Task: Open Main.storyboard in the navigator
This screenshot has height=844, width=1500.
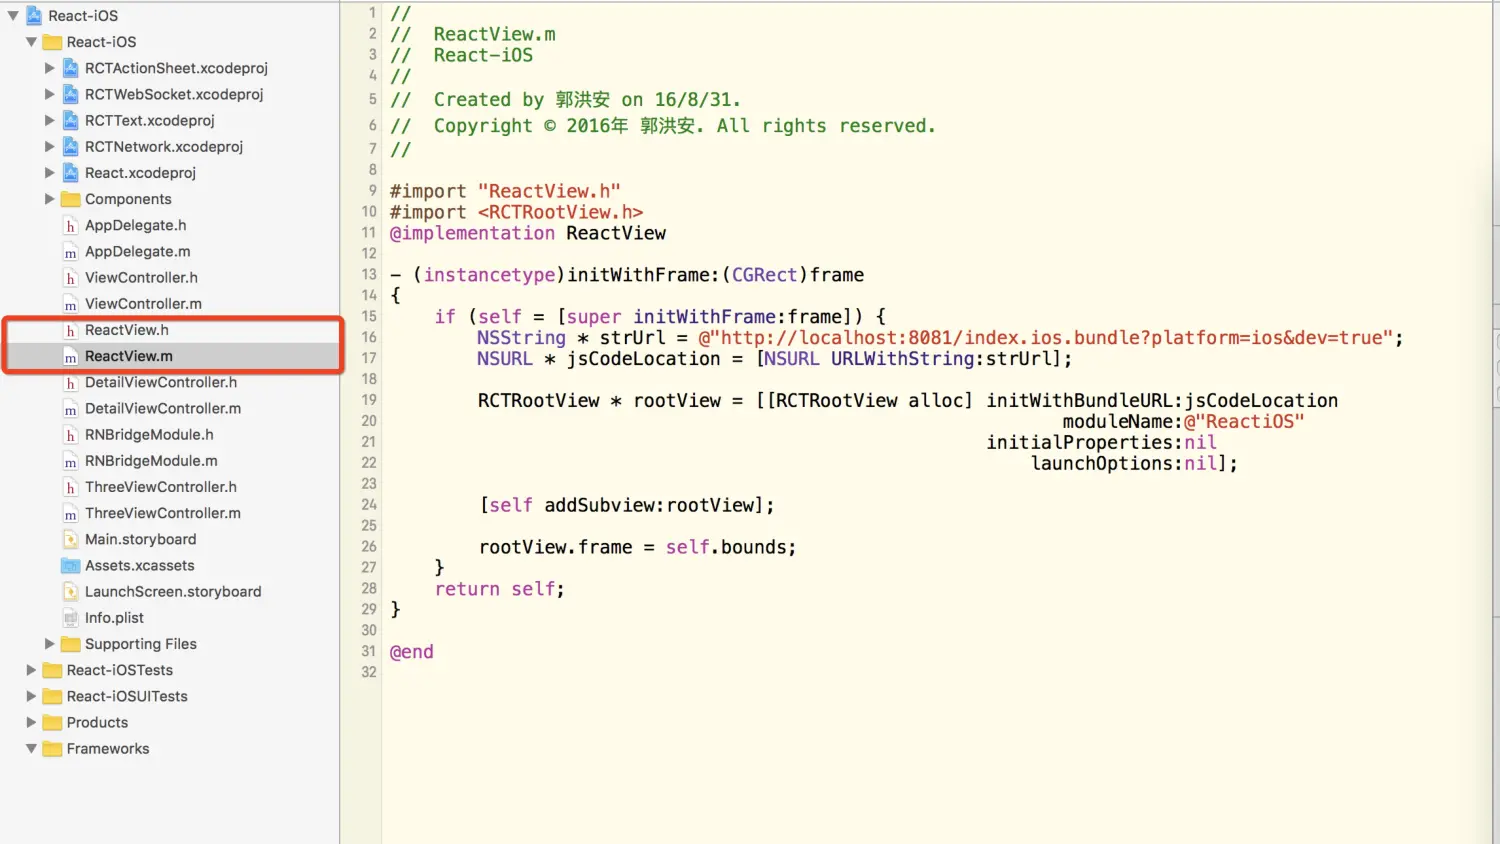Action: click(140, 539)
